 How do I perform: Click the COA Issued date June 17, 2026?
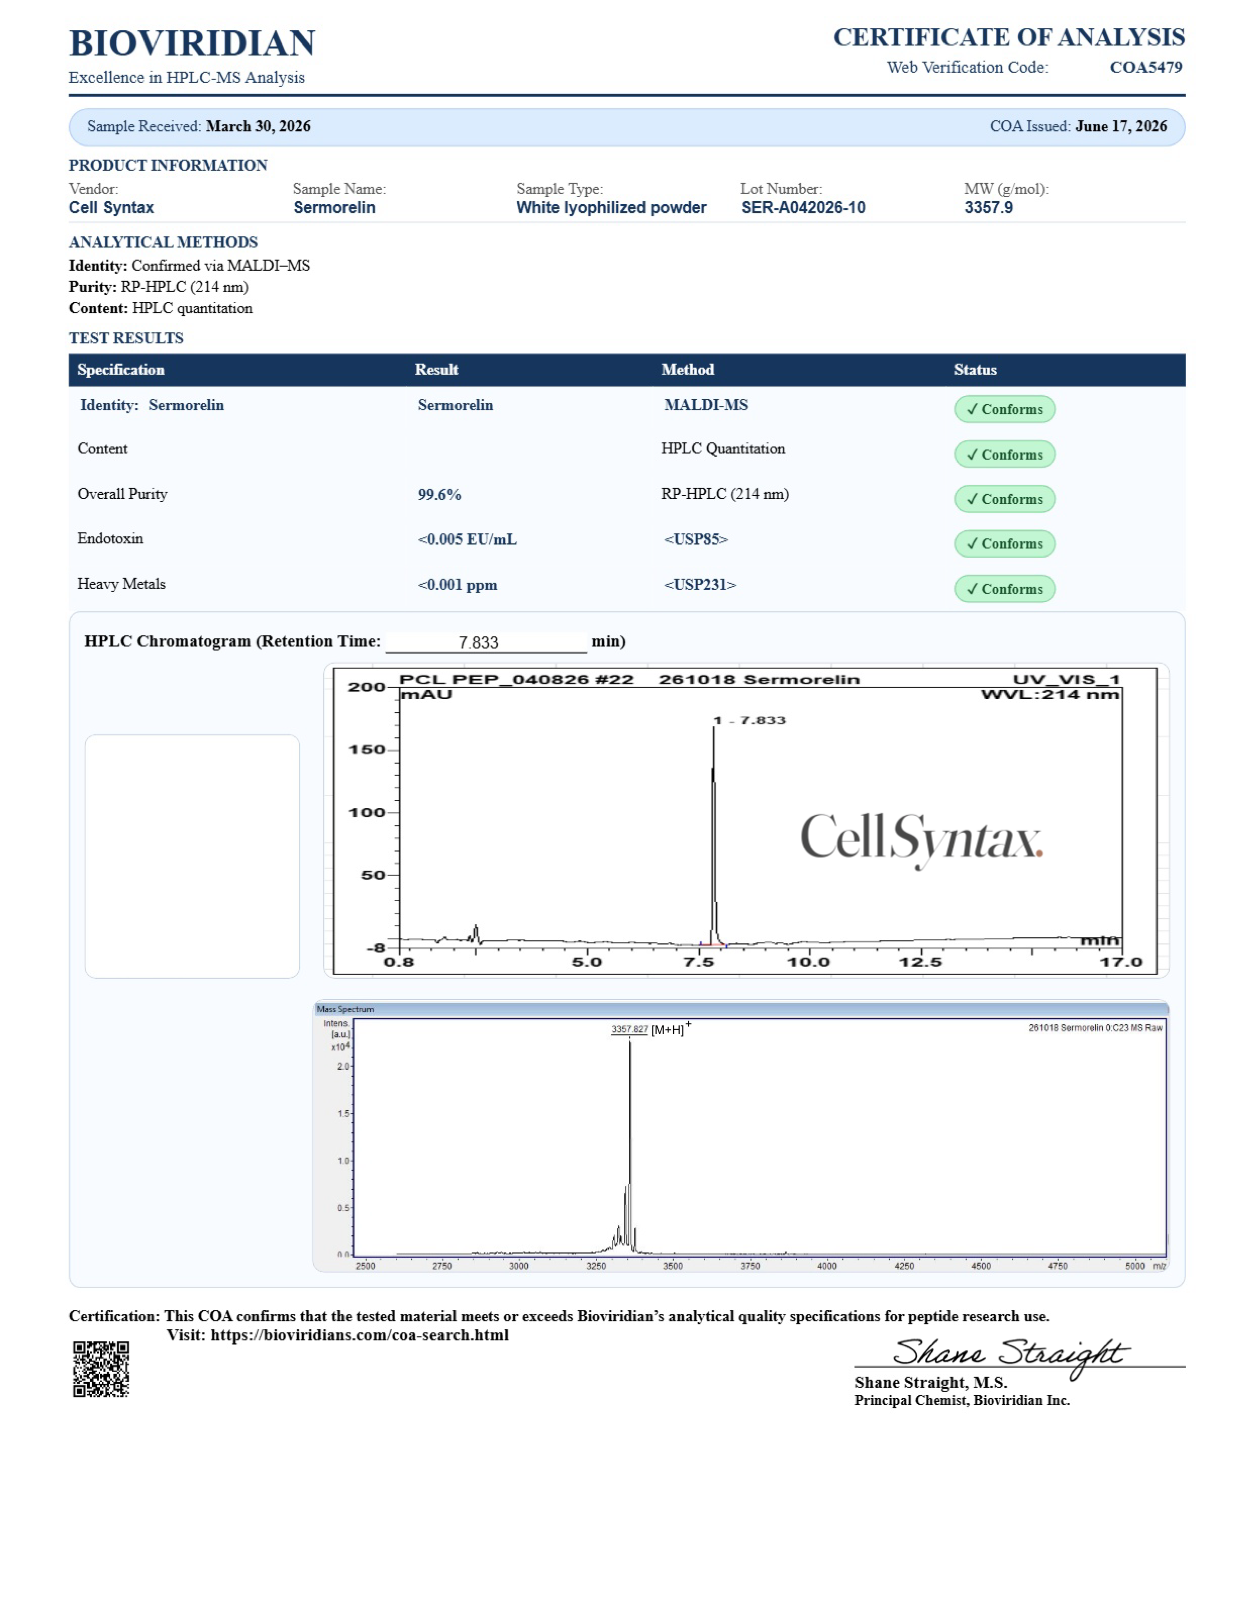[x=1121, y=126]
